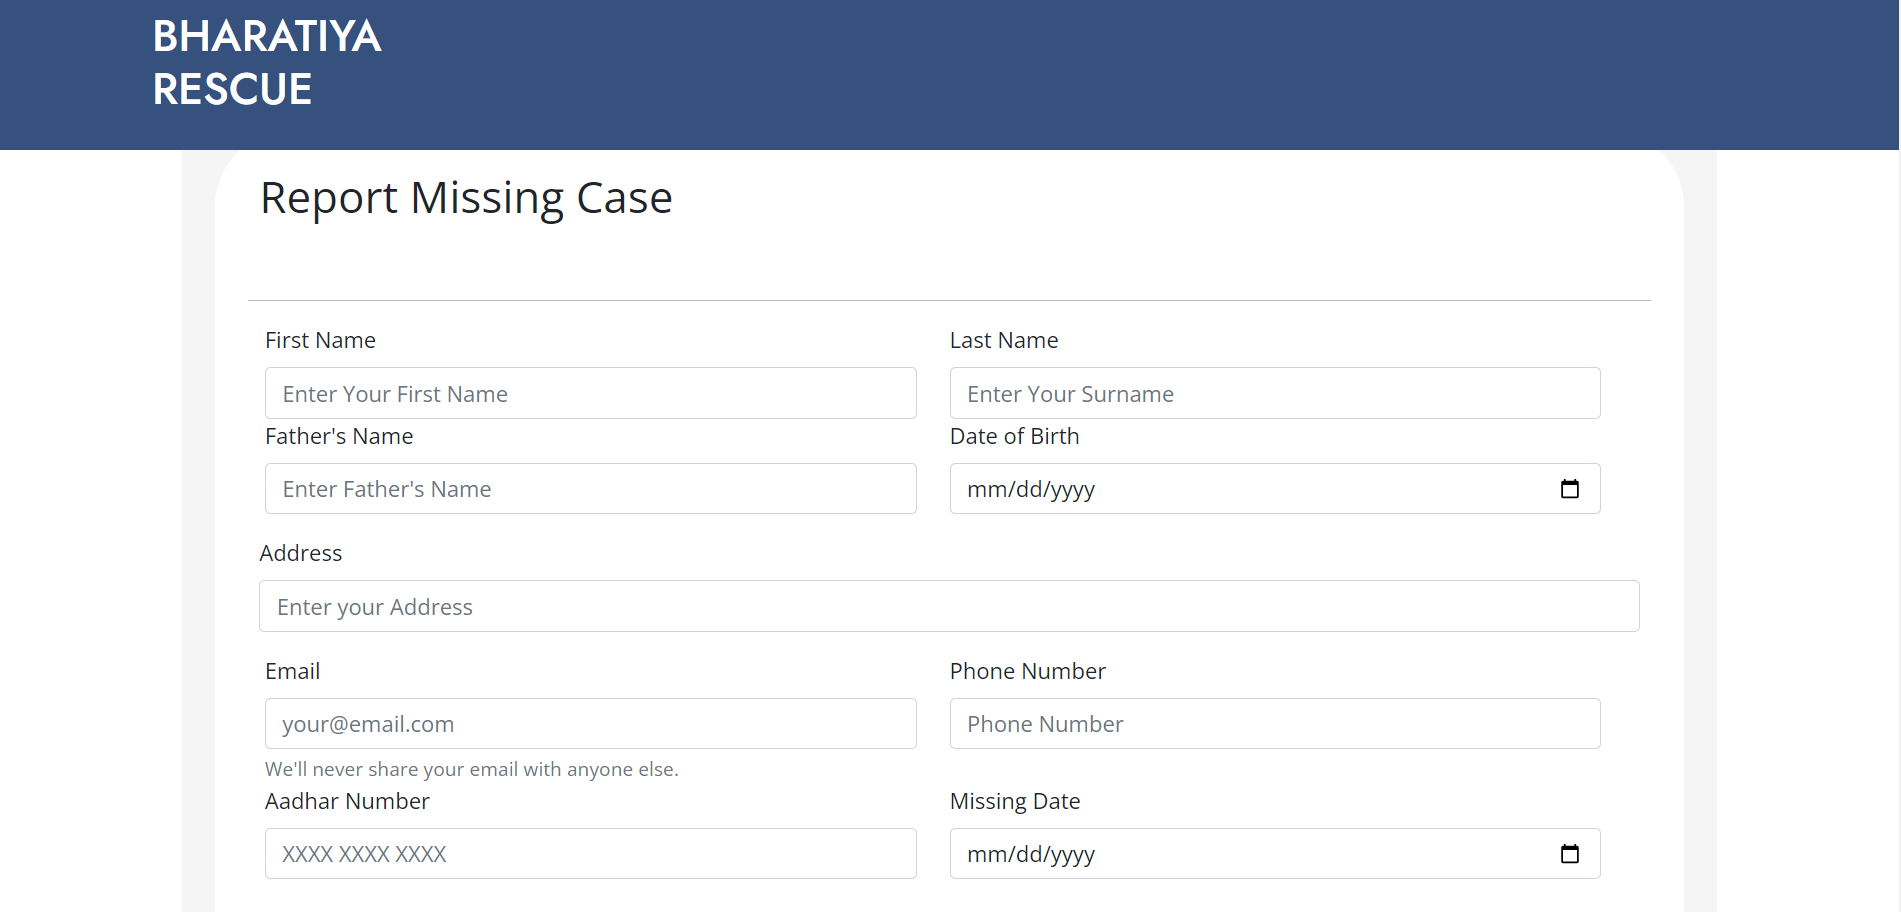
Task: Click the Last Name surname field
Action: pos(1274,393)
